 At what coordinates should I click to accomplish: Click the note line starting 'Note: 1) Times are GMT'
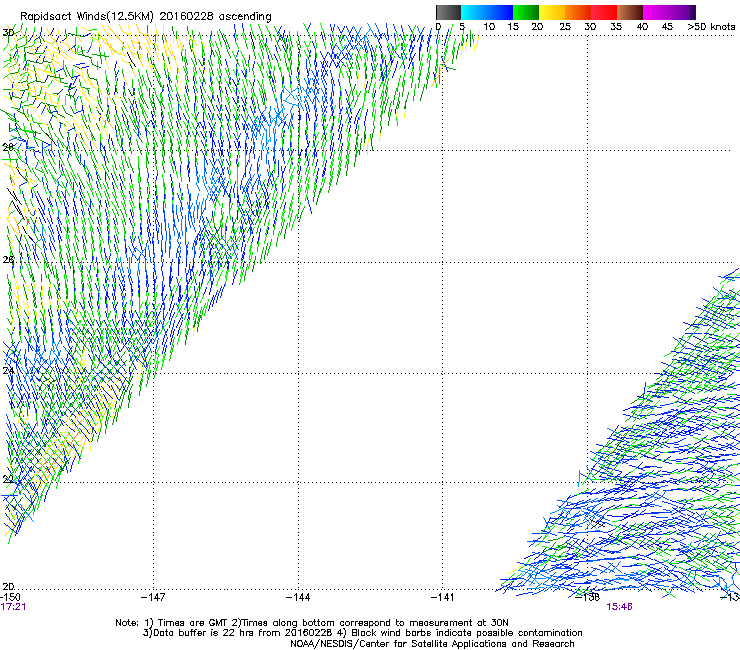pyautogui.click(x=311, y=623)
